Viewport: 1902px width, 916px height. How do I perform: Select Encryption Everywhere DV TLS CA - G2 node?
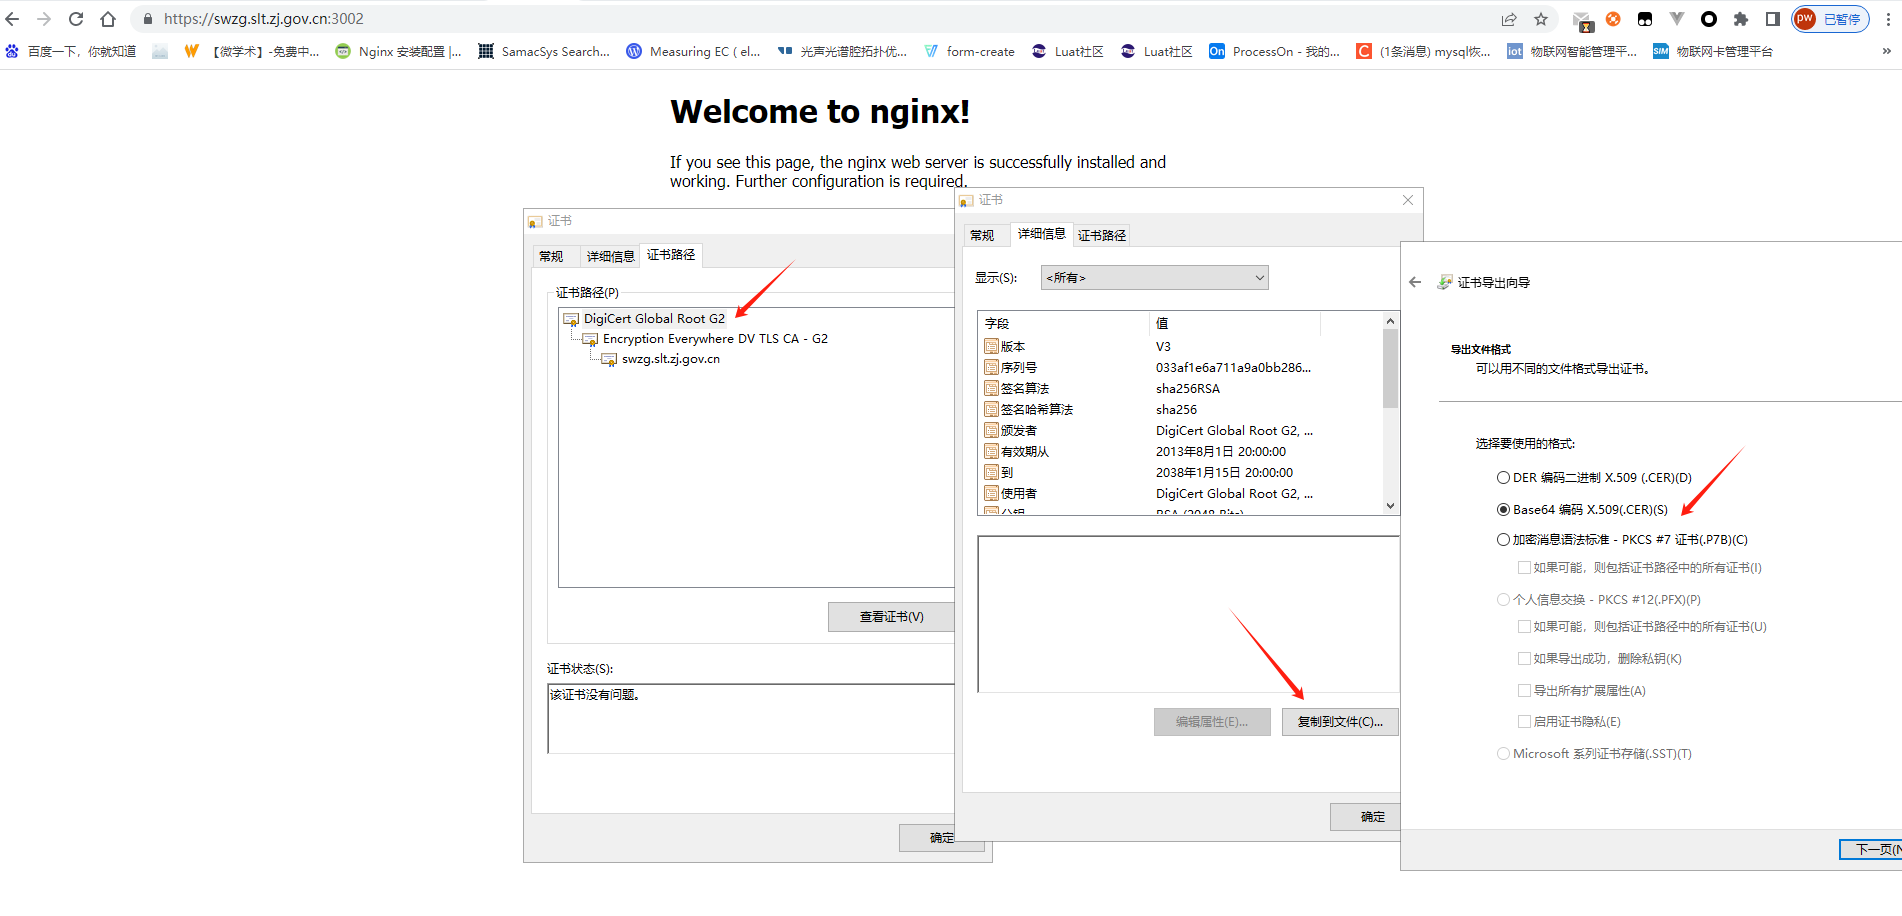point(715,339)
